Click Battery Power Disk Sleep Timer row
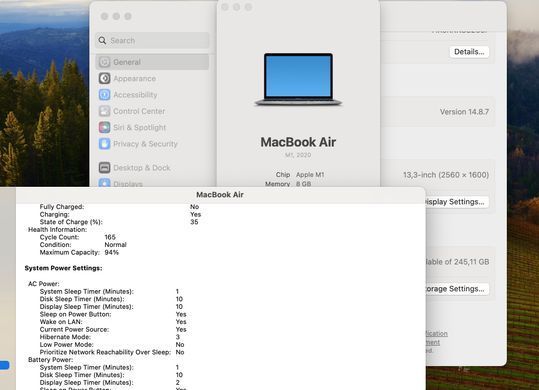This screenshot has height=390, width=539. [111, 375]
